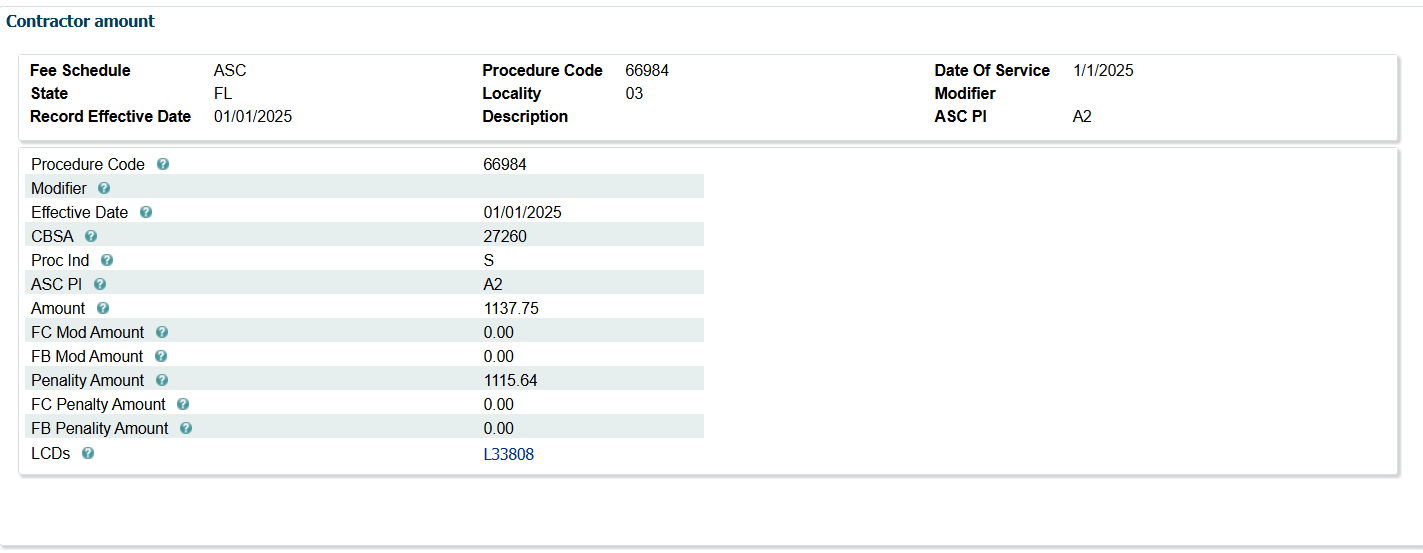Click the Penalty Amount value 1115.64
This screenshot has height=553, width=1423.
[x=510, y=380]
